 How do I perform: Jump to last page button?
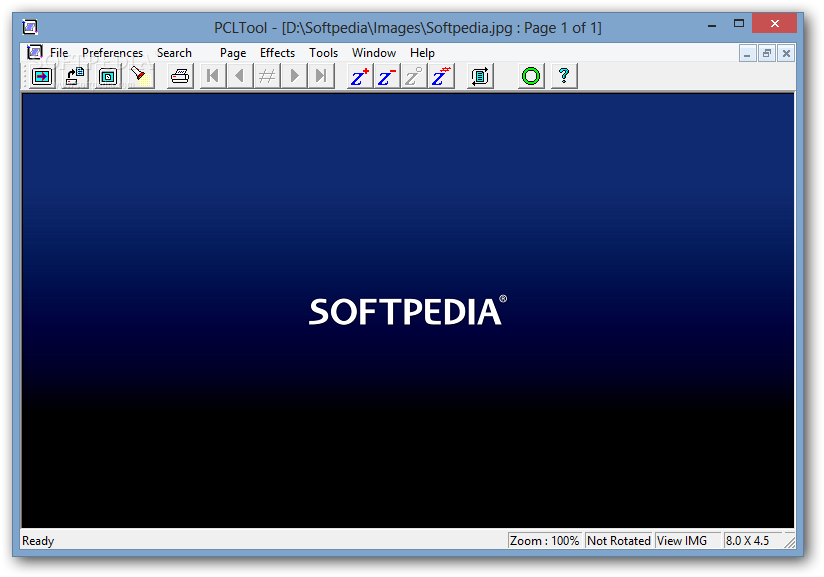321,76
